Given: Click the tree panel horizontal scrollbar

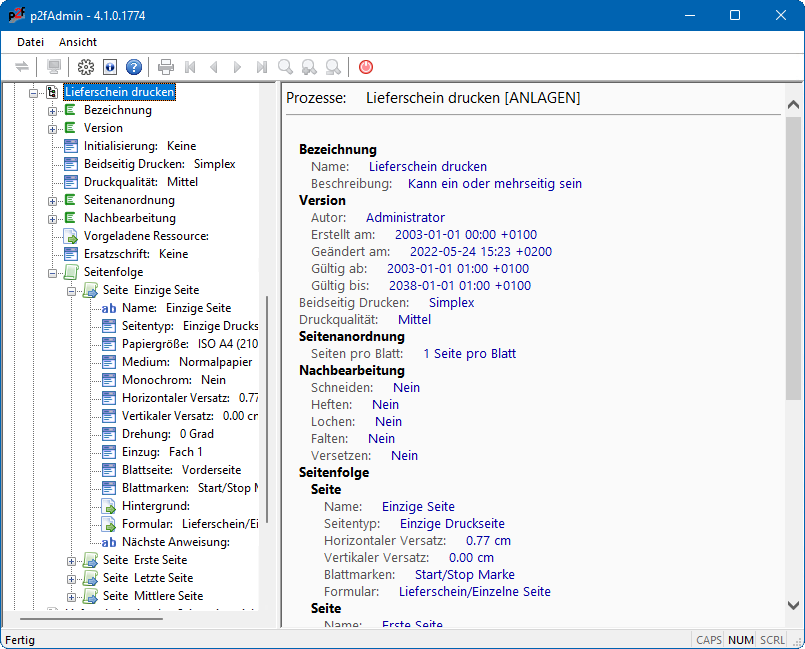Looking at the screenshot, I should 90,619.
